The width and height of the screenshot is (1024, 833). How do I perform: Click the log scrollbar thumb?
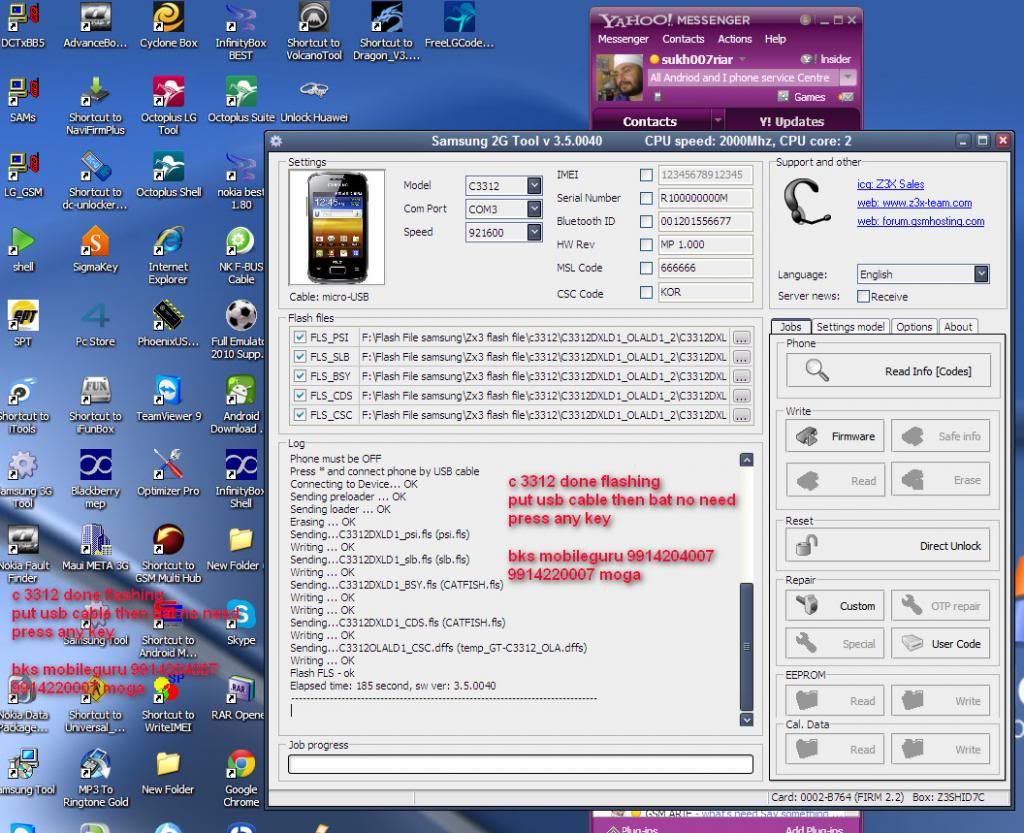[746, 646]
